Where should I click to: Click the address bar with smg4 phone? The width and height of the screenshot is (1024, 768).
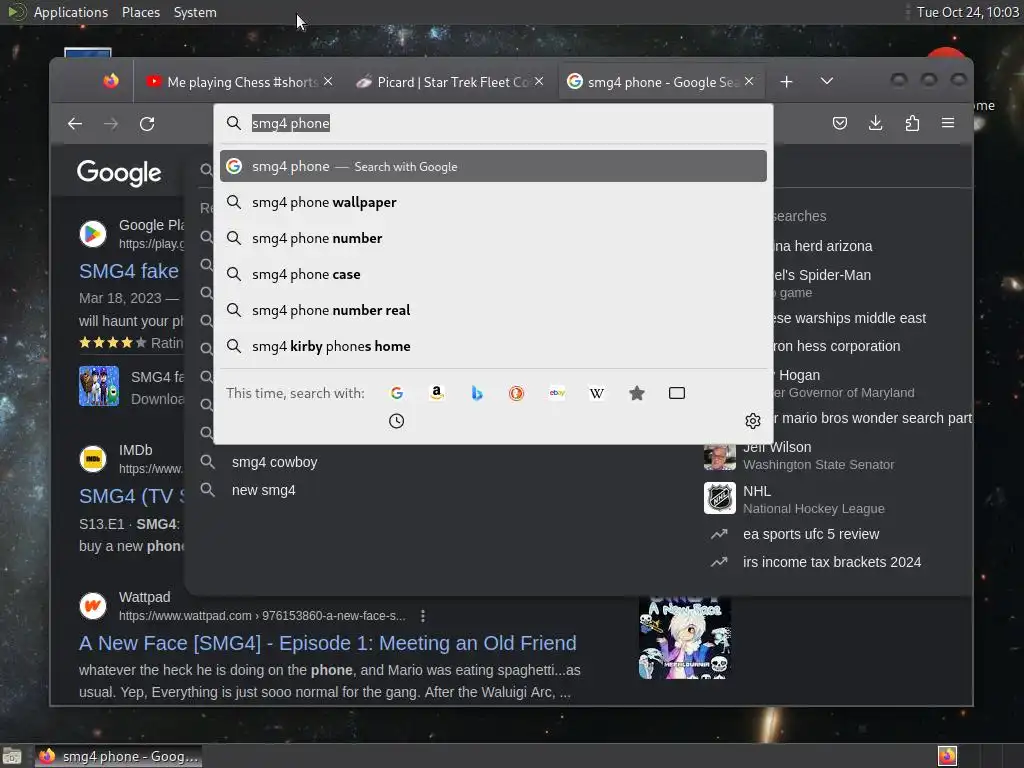(x=493, y=123)
